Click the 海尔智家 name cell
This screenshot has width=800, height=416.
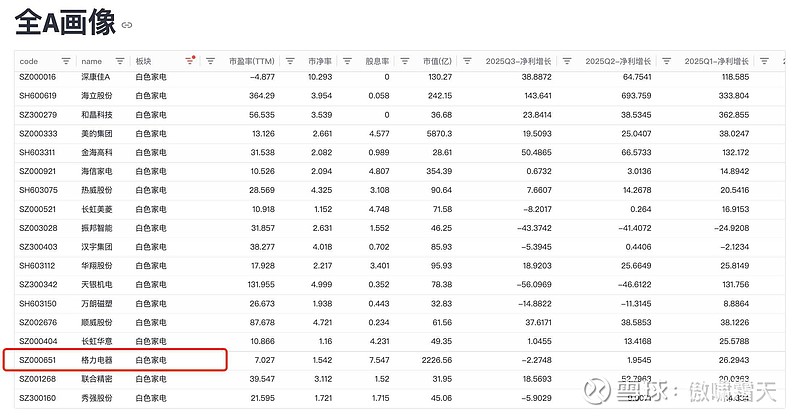tap(98, 171)
